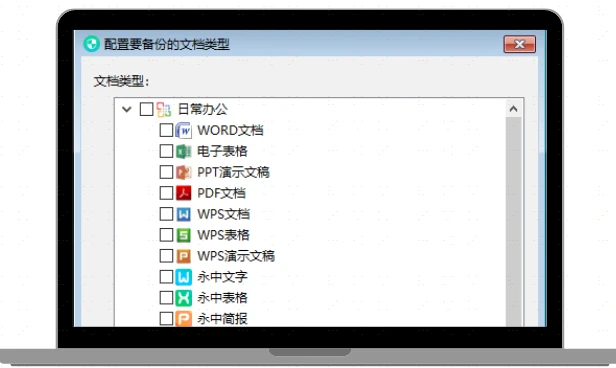This screenshot has height=368, width=616.
Task: Tick the WPS表格 checkbox
Action: [x=166, y=235]
